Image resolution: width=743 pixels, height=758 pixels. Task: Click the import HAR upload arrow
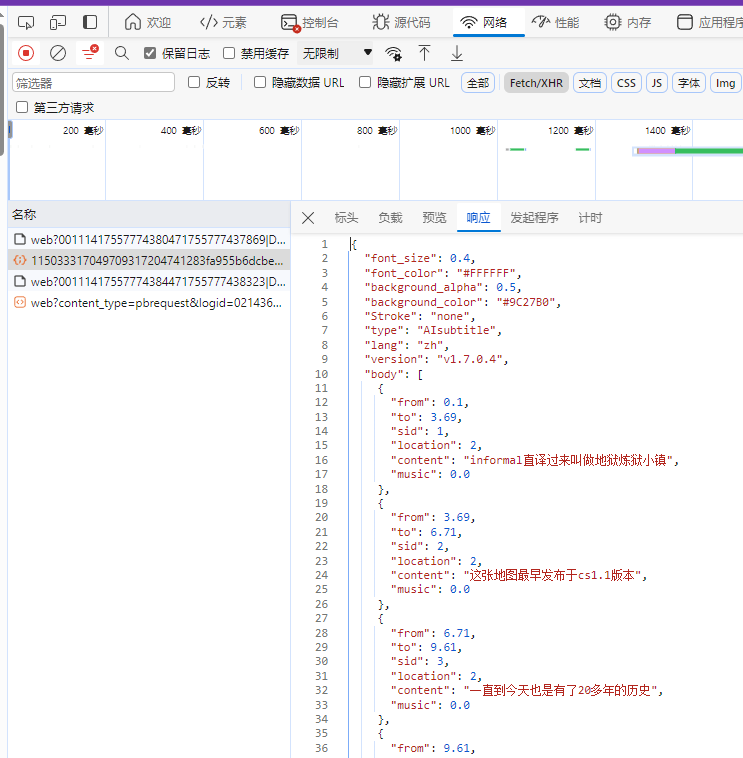pyautogui.click(x=425, y=53)
